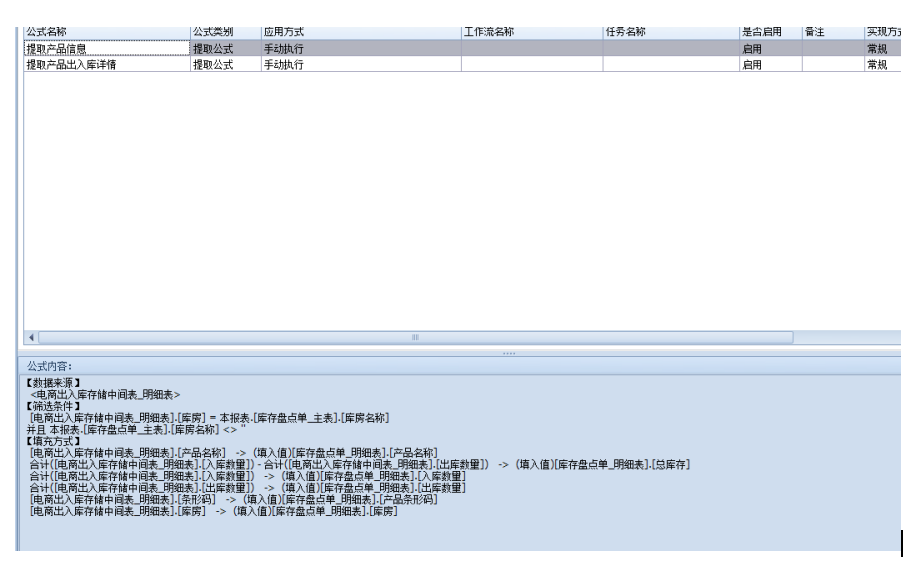Screen dimensions: 916x569
Task: Click the left arrow of horizontal scrollbar
Action: pyautogui.click(x=30, y=337)
